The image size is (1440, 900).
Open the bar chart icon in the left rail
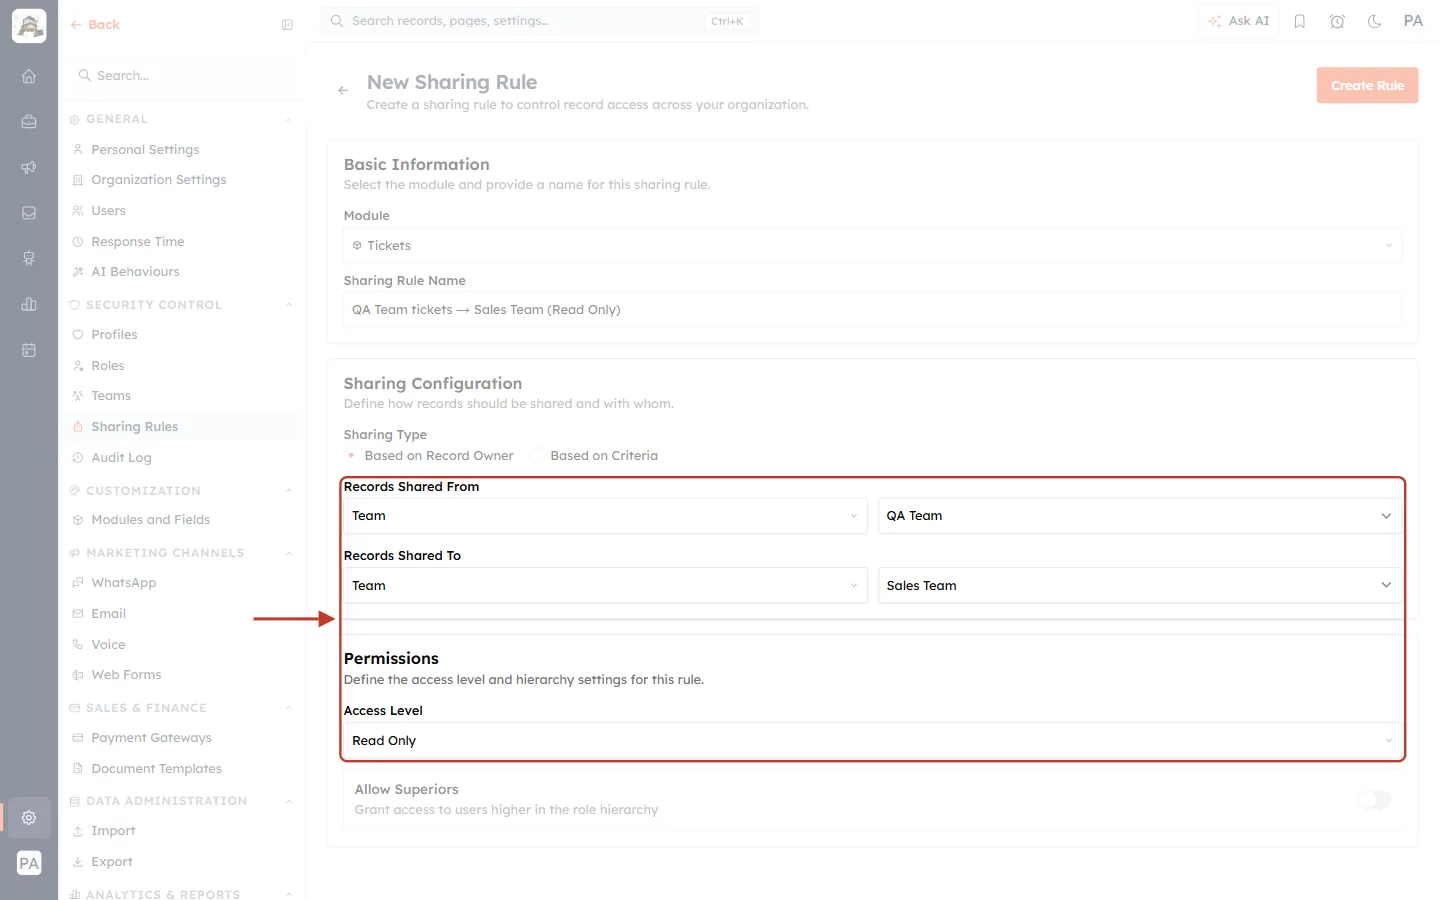[x=29, y=304]
